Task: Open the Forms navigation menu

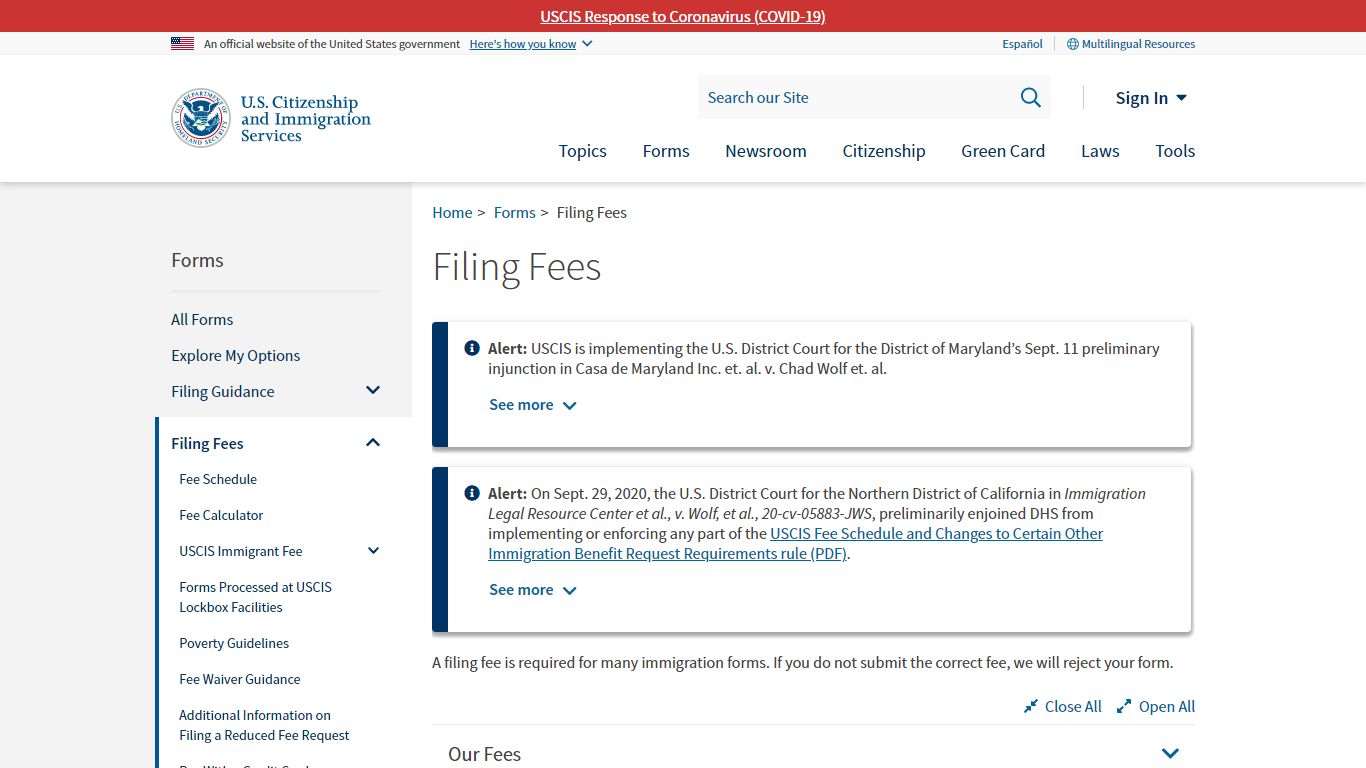Action: [666, 151]
